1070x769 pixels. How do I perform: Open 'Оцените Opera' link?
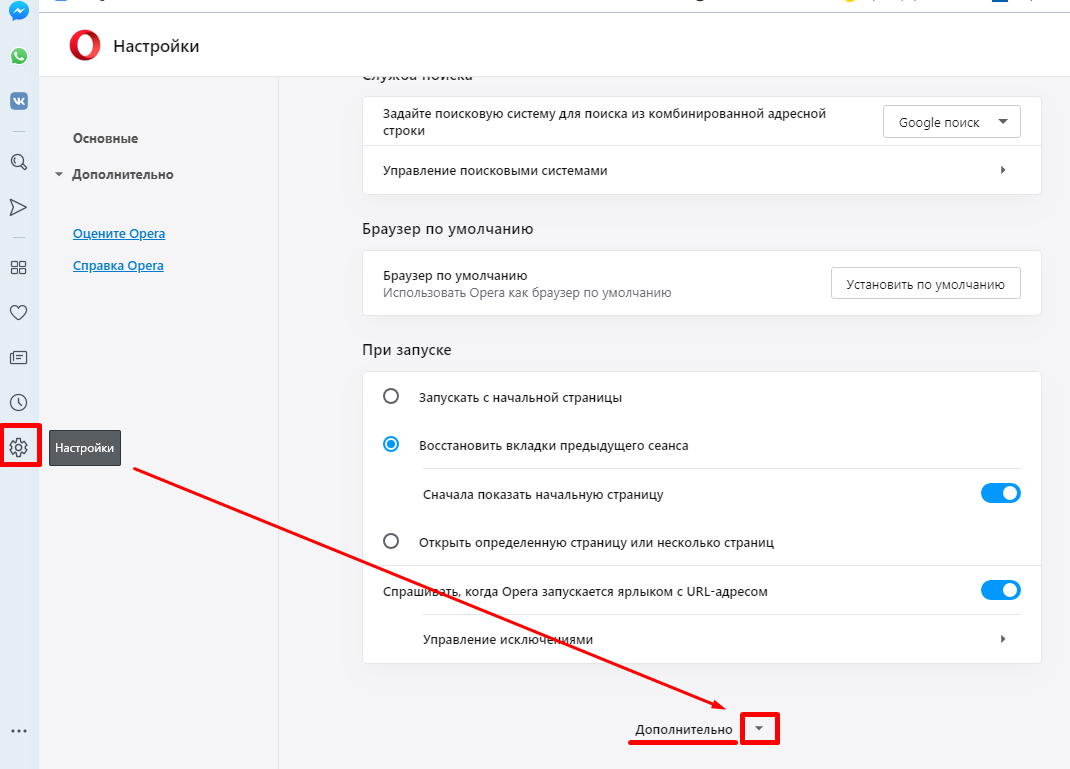pos(119,233)
